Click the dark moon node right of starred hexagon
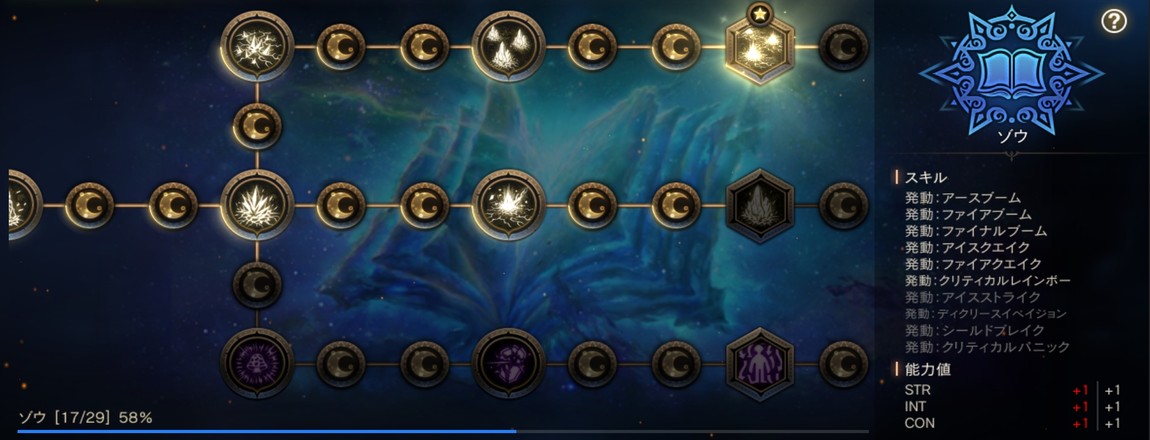Screen dimensions: 1150x440 tap(843, 47)
